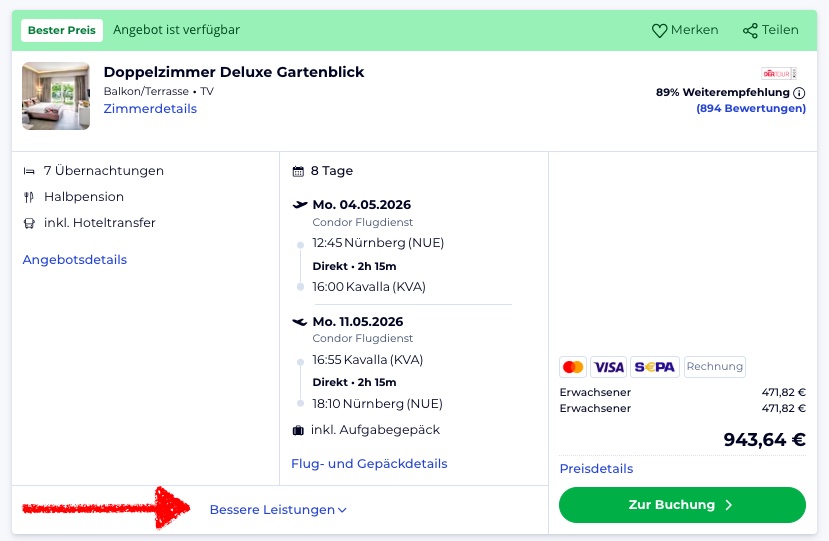The width and height of the screenshot is (829, 541).
Task: Click the VISA payment icon
Action: point(608,367)
